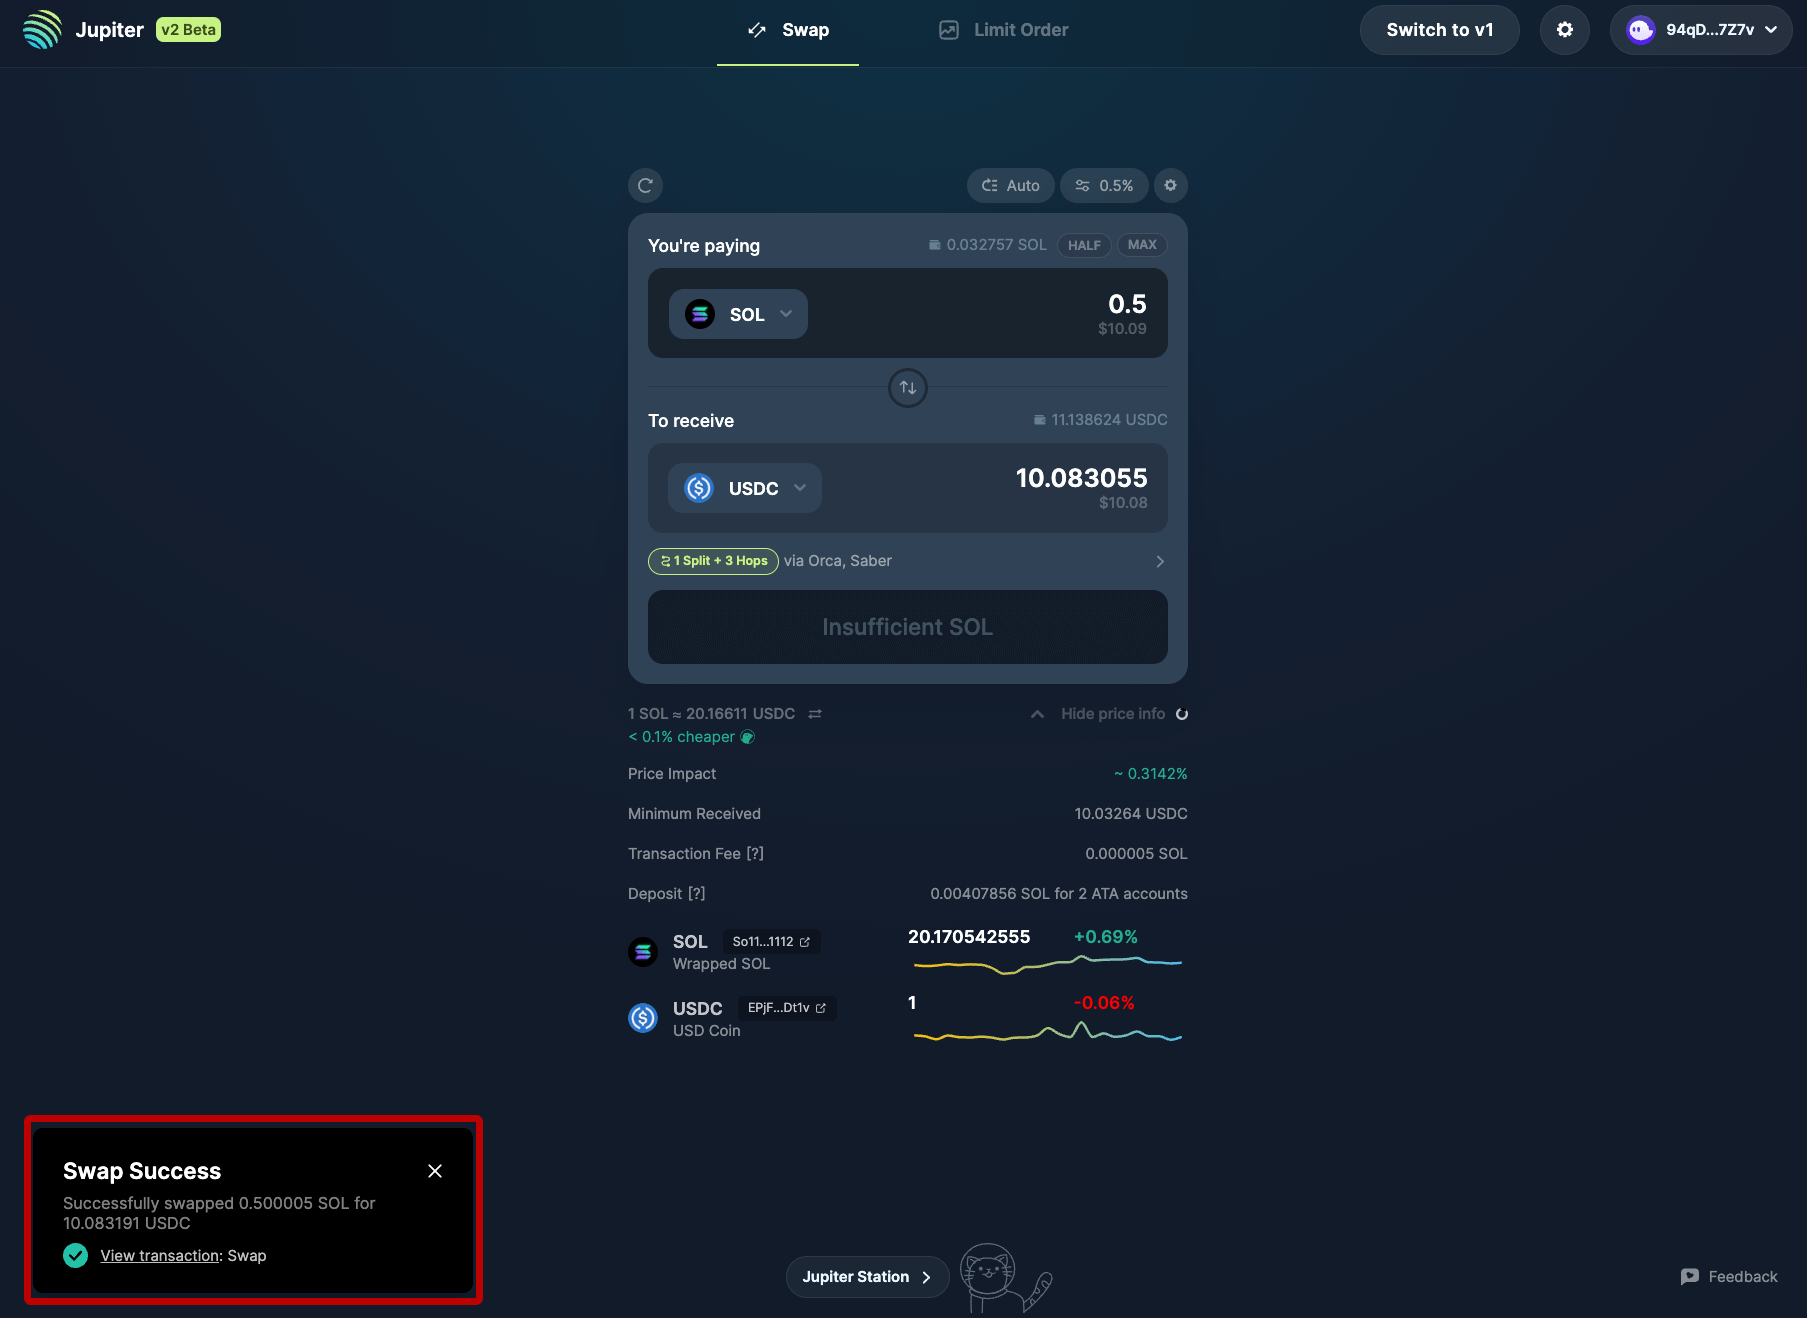
Task: Open the USDC token selector
Action: coord(745,488)
